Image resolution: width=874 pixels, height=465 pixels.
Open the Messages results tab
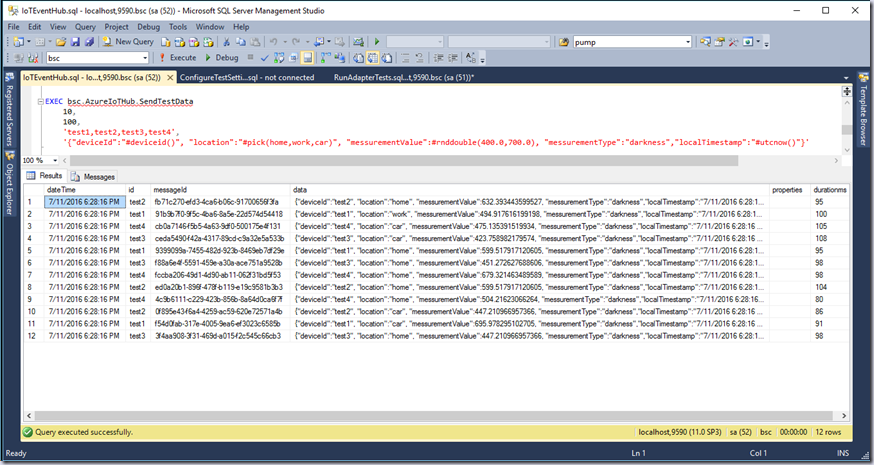pos(93,177)
